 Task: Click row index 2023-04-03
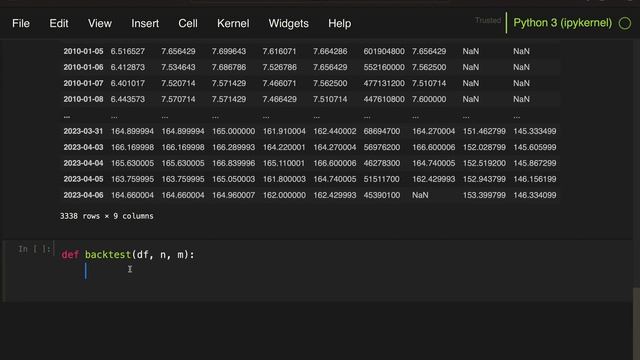(x=83, y=147)
